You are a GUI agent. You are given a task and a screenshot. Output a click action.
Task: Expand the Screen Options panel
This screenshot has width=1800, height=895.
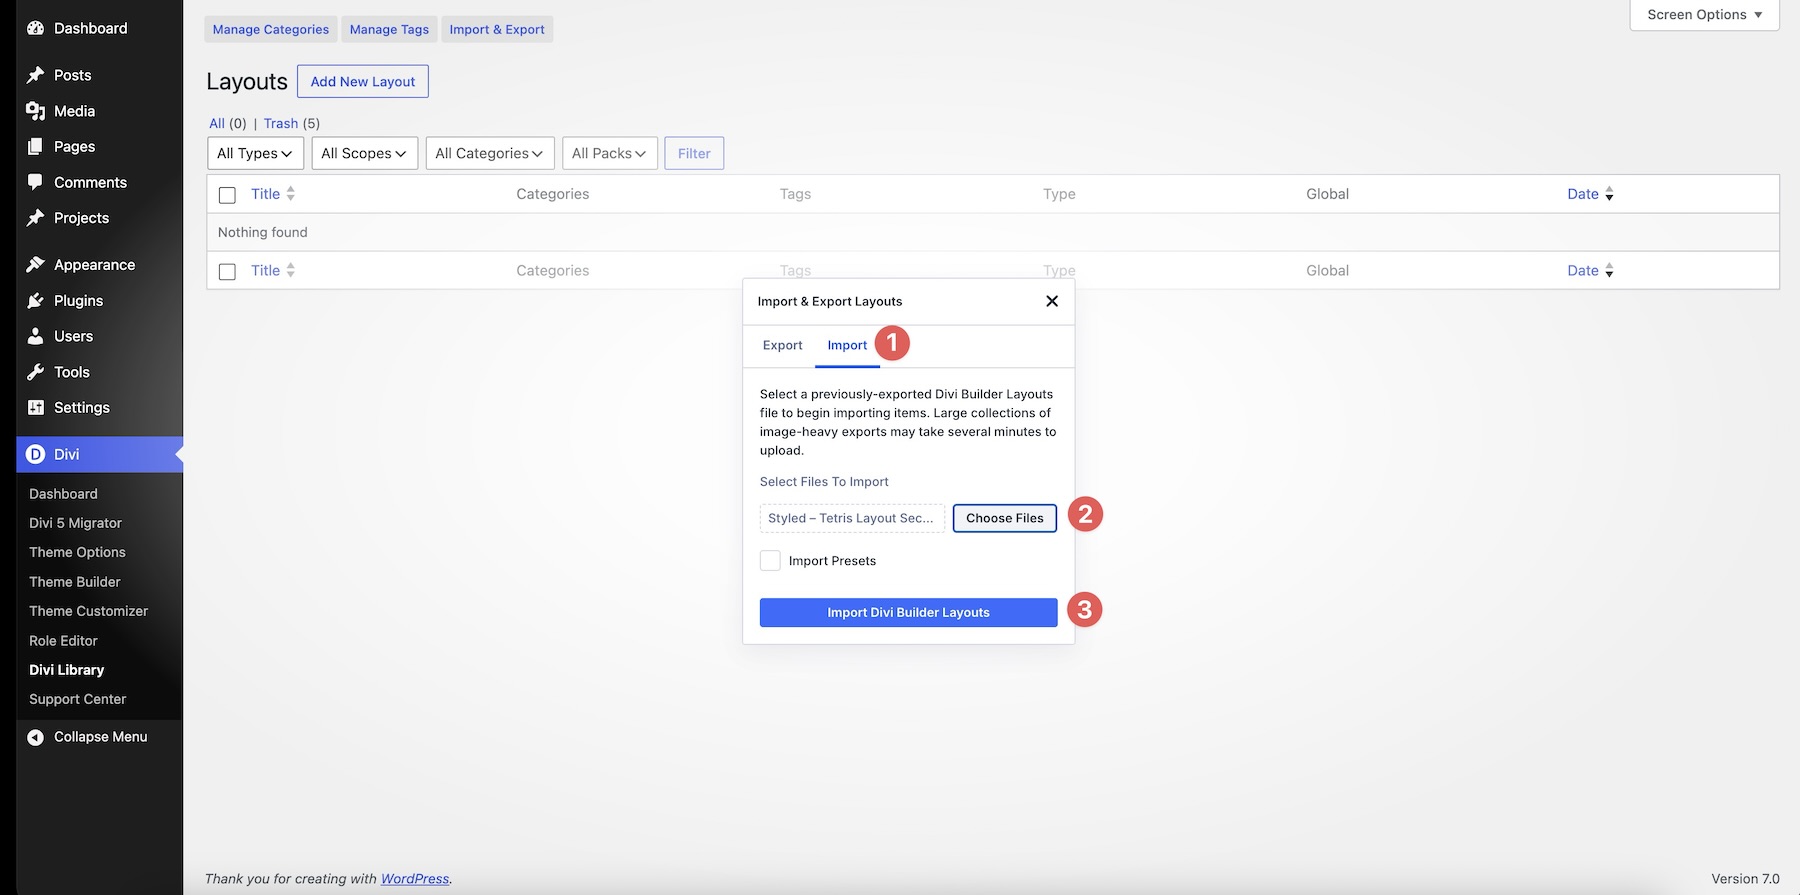(x=1704, y=15)
